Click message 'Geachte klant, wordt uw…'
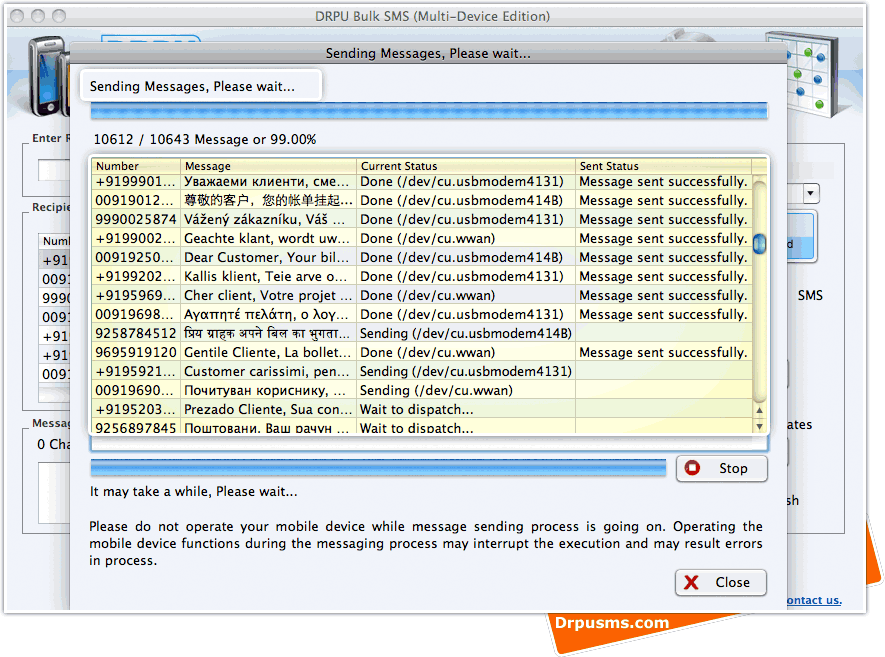This screenshot has height=657, width=885. pos(266,238)
